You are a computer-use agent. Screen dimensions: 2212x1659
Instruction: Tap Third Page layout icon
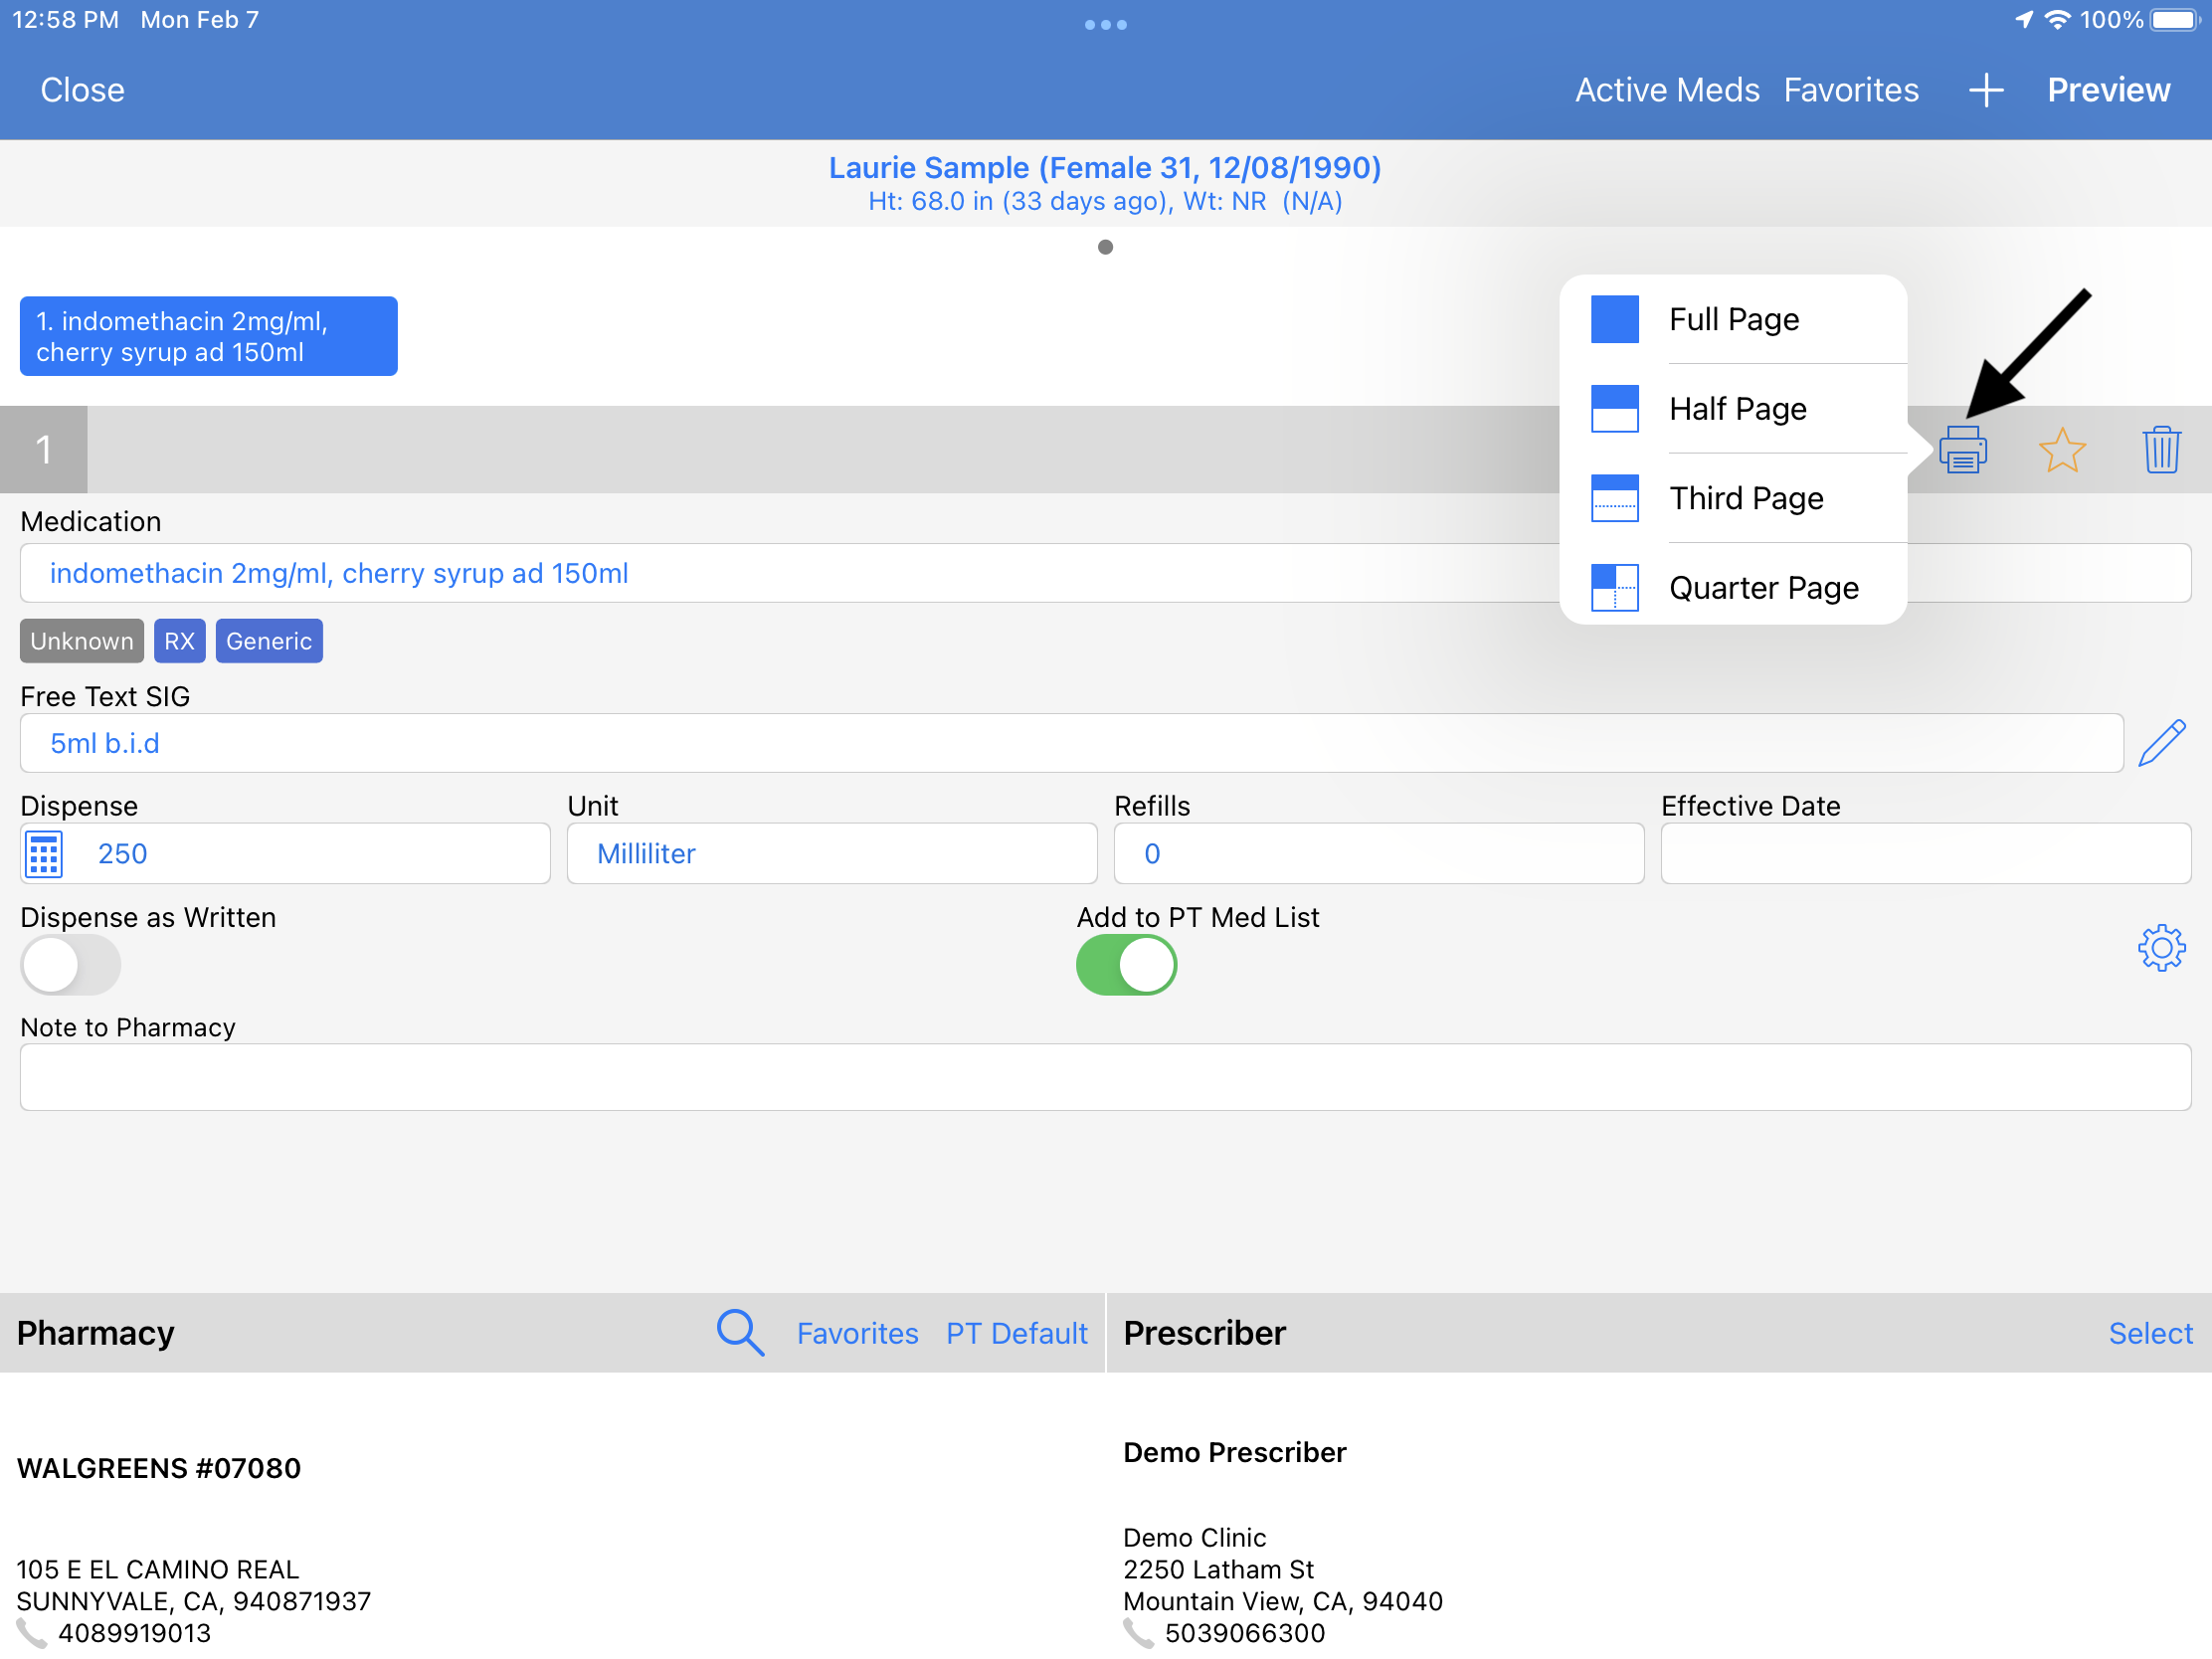(x=1614, y=498)
